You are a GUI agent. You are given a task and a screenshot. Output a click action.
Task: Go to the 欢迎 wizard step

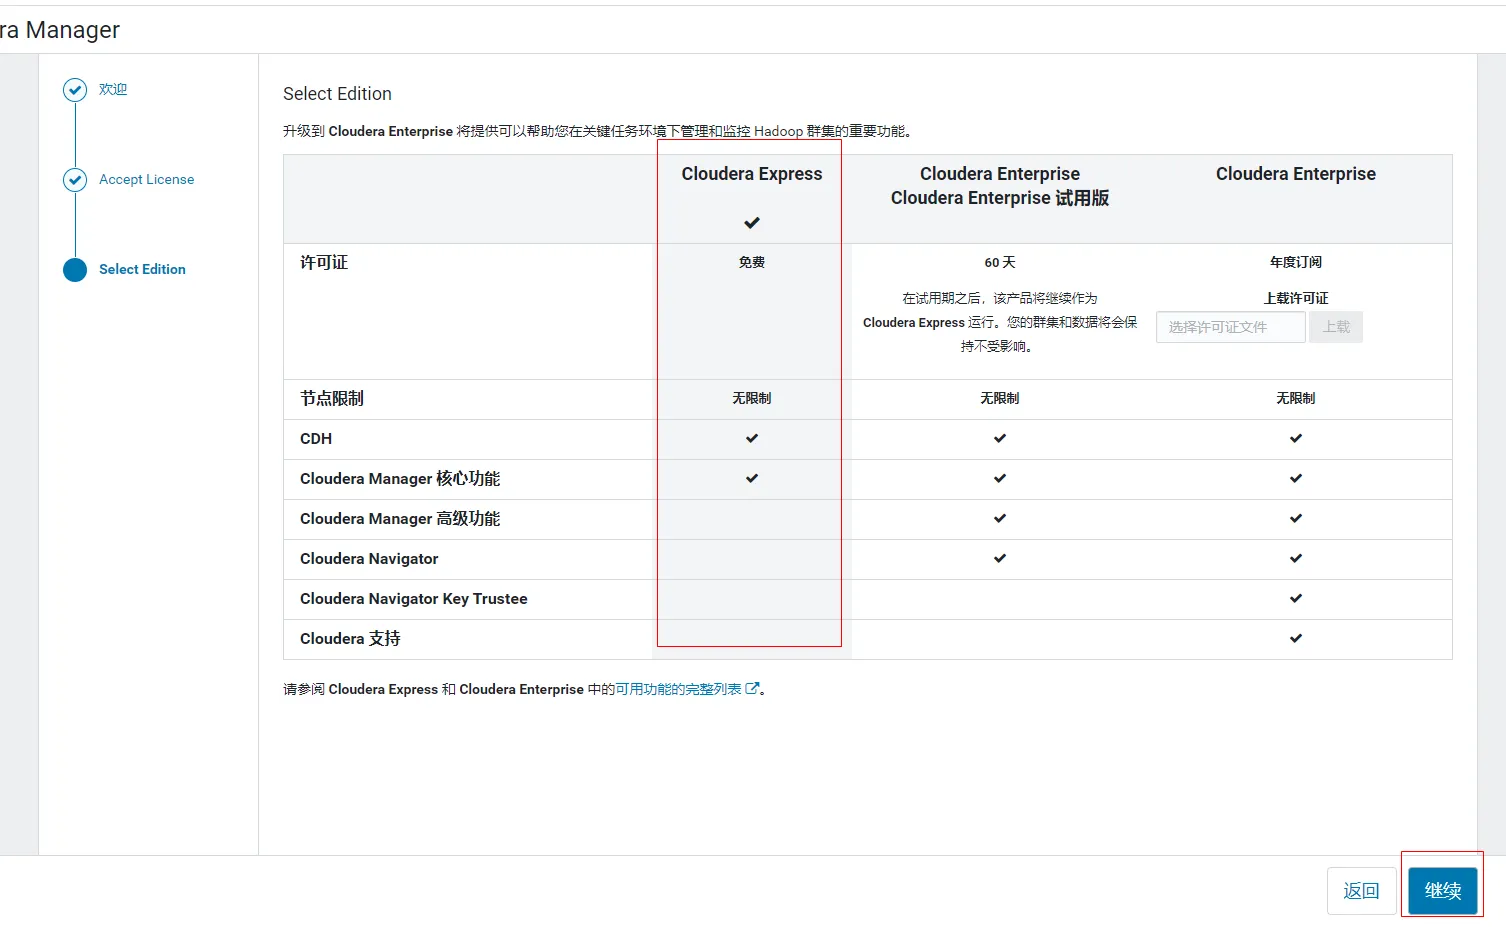pyautogui.click(x=113, y=90)
